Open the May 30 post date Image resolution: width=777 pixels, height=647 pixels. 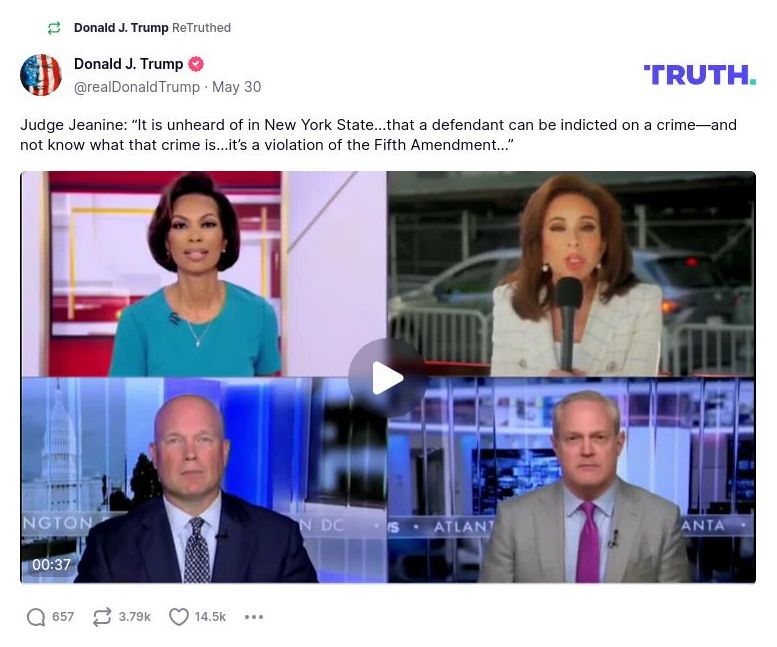(x=236, y=87)
